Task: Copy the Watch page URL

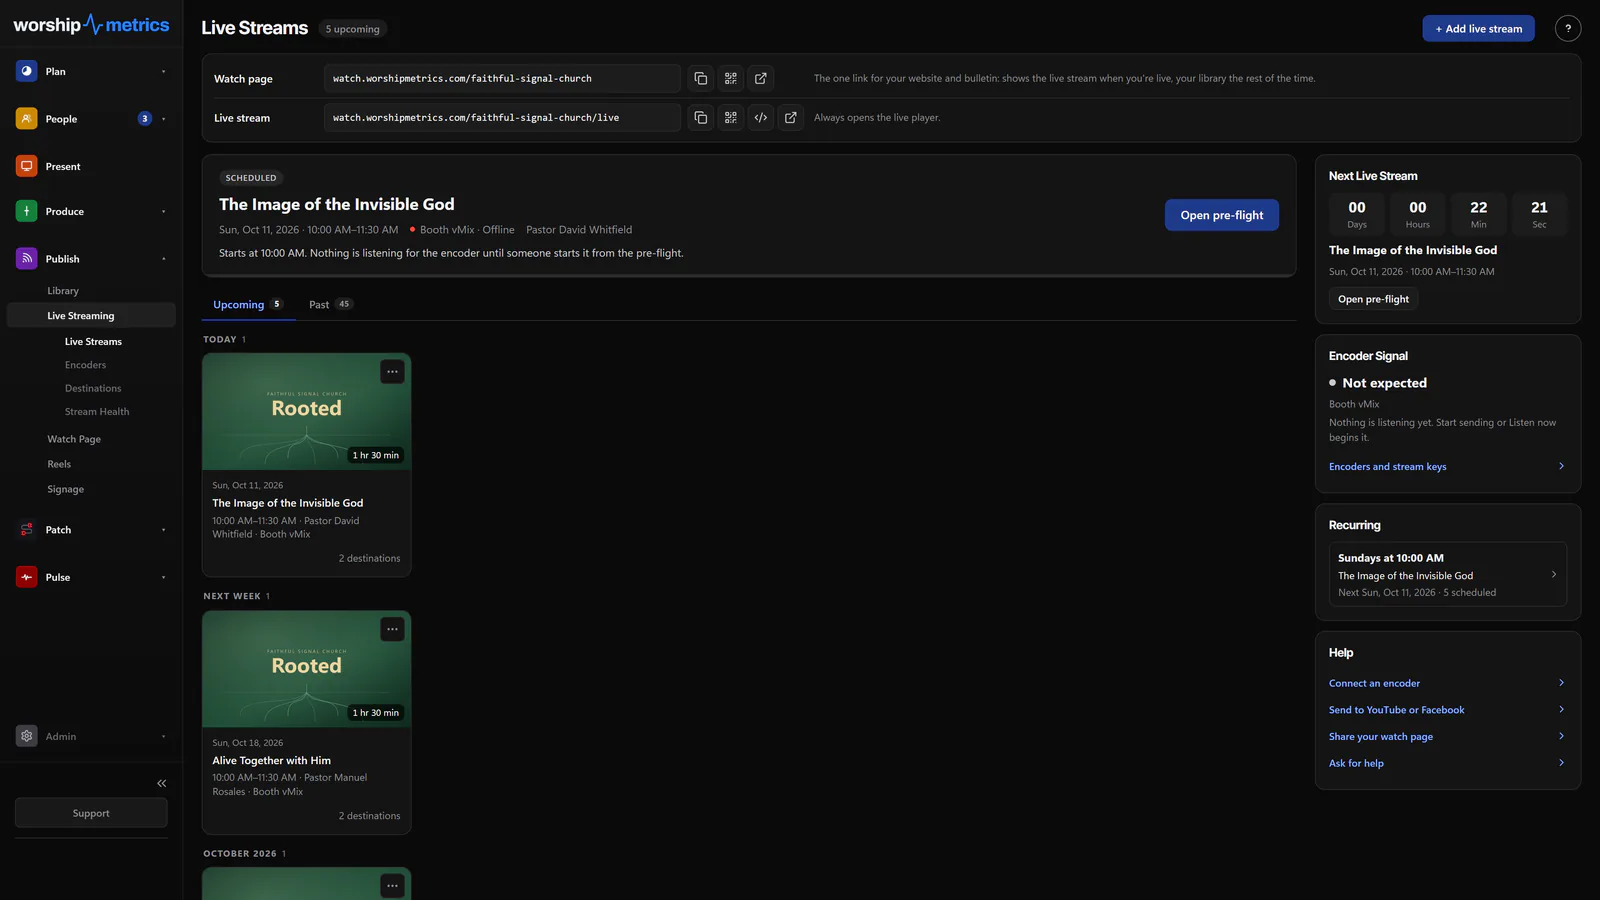Action: point(701,78)
